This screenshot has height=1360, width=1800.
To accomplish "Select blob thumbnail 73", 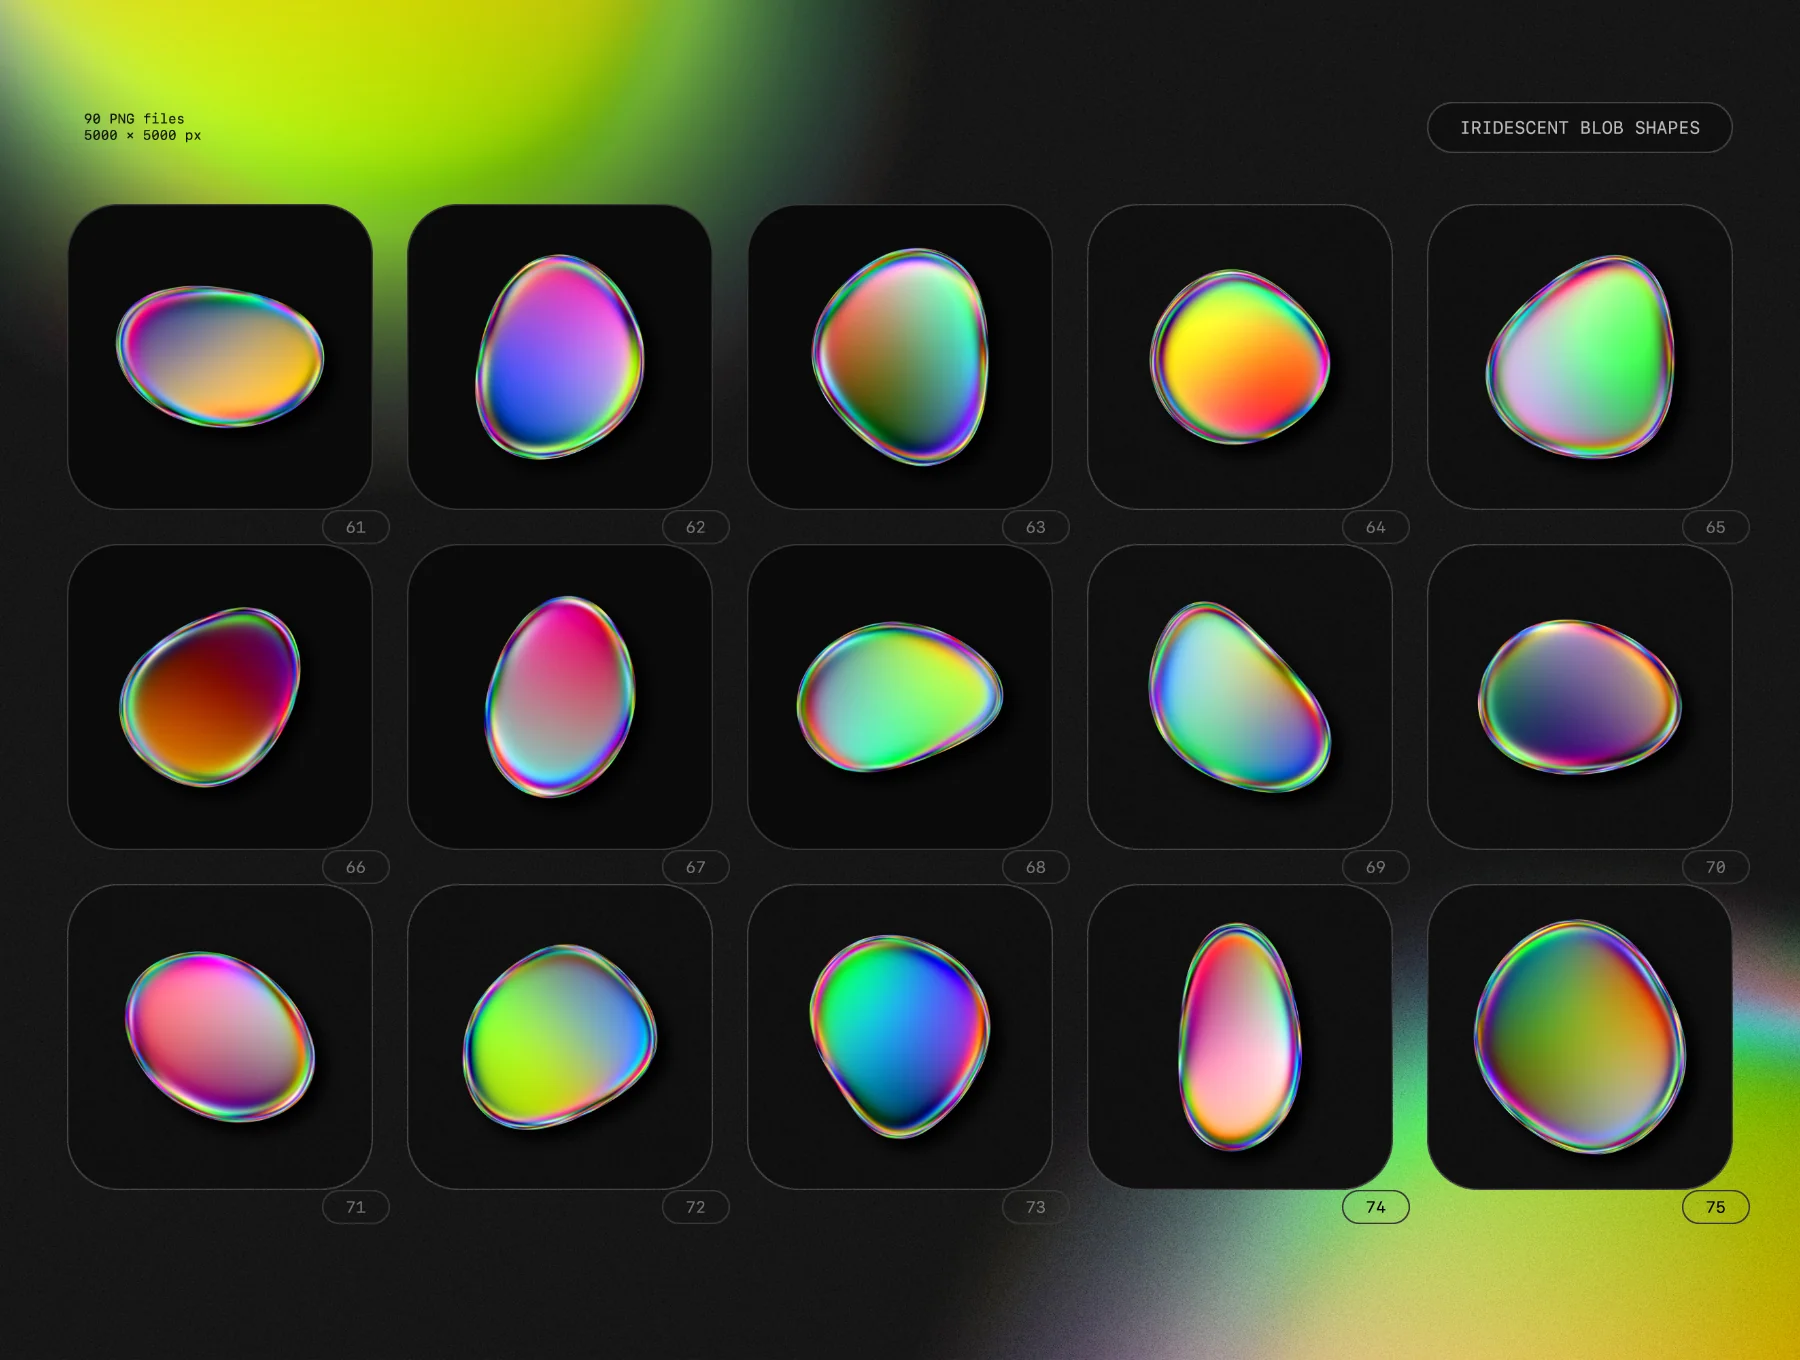I will 900,1037.
